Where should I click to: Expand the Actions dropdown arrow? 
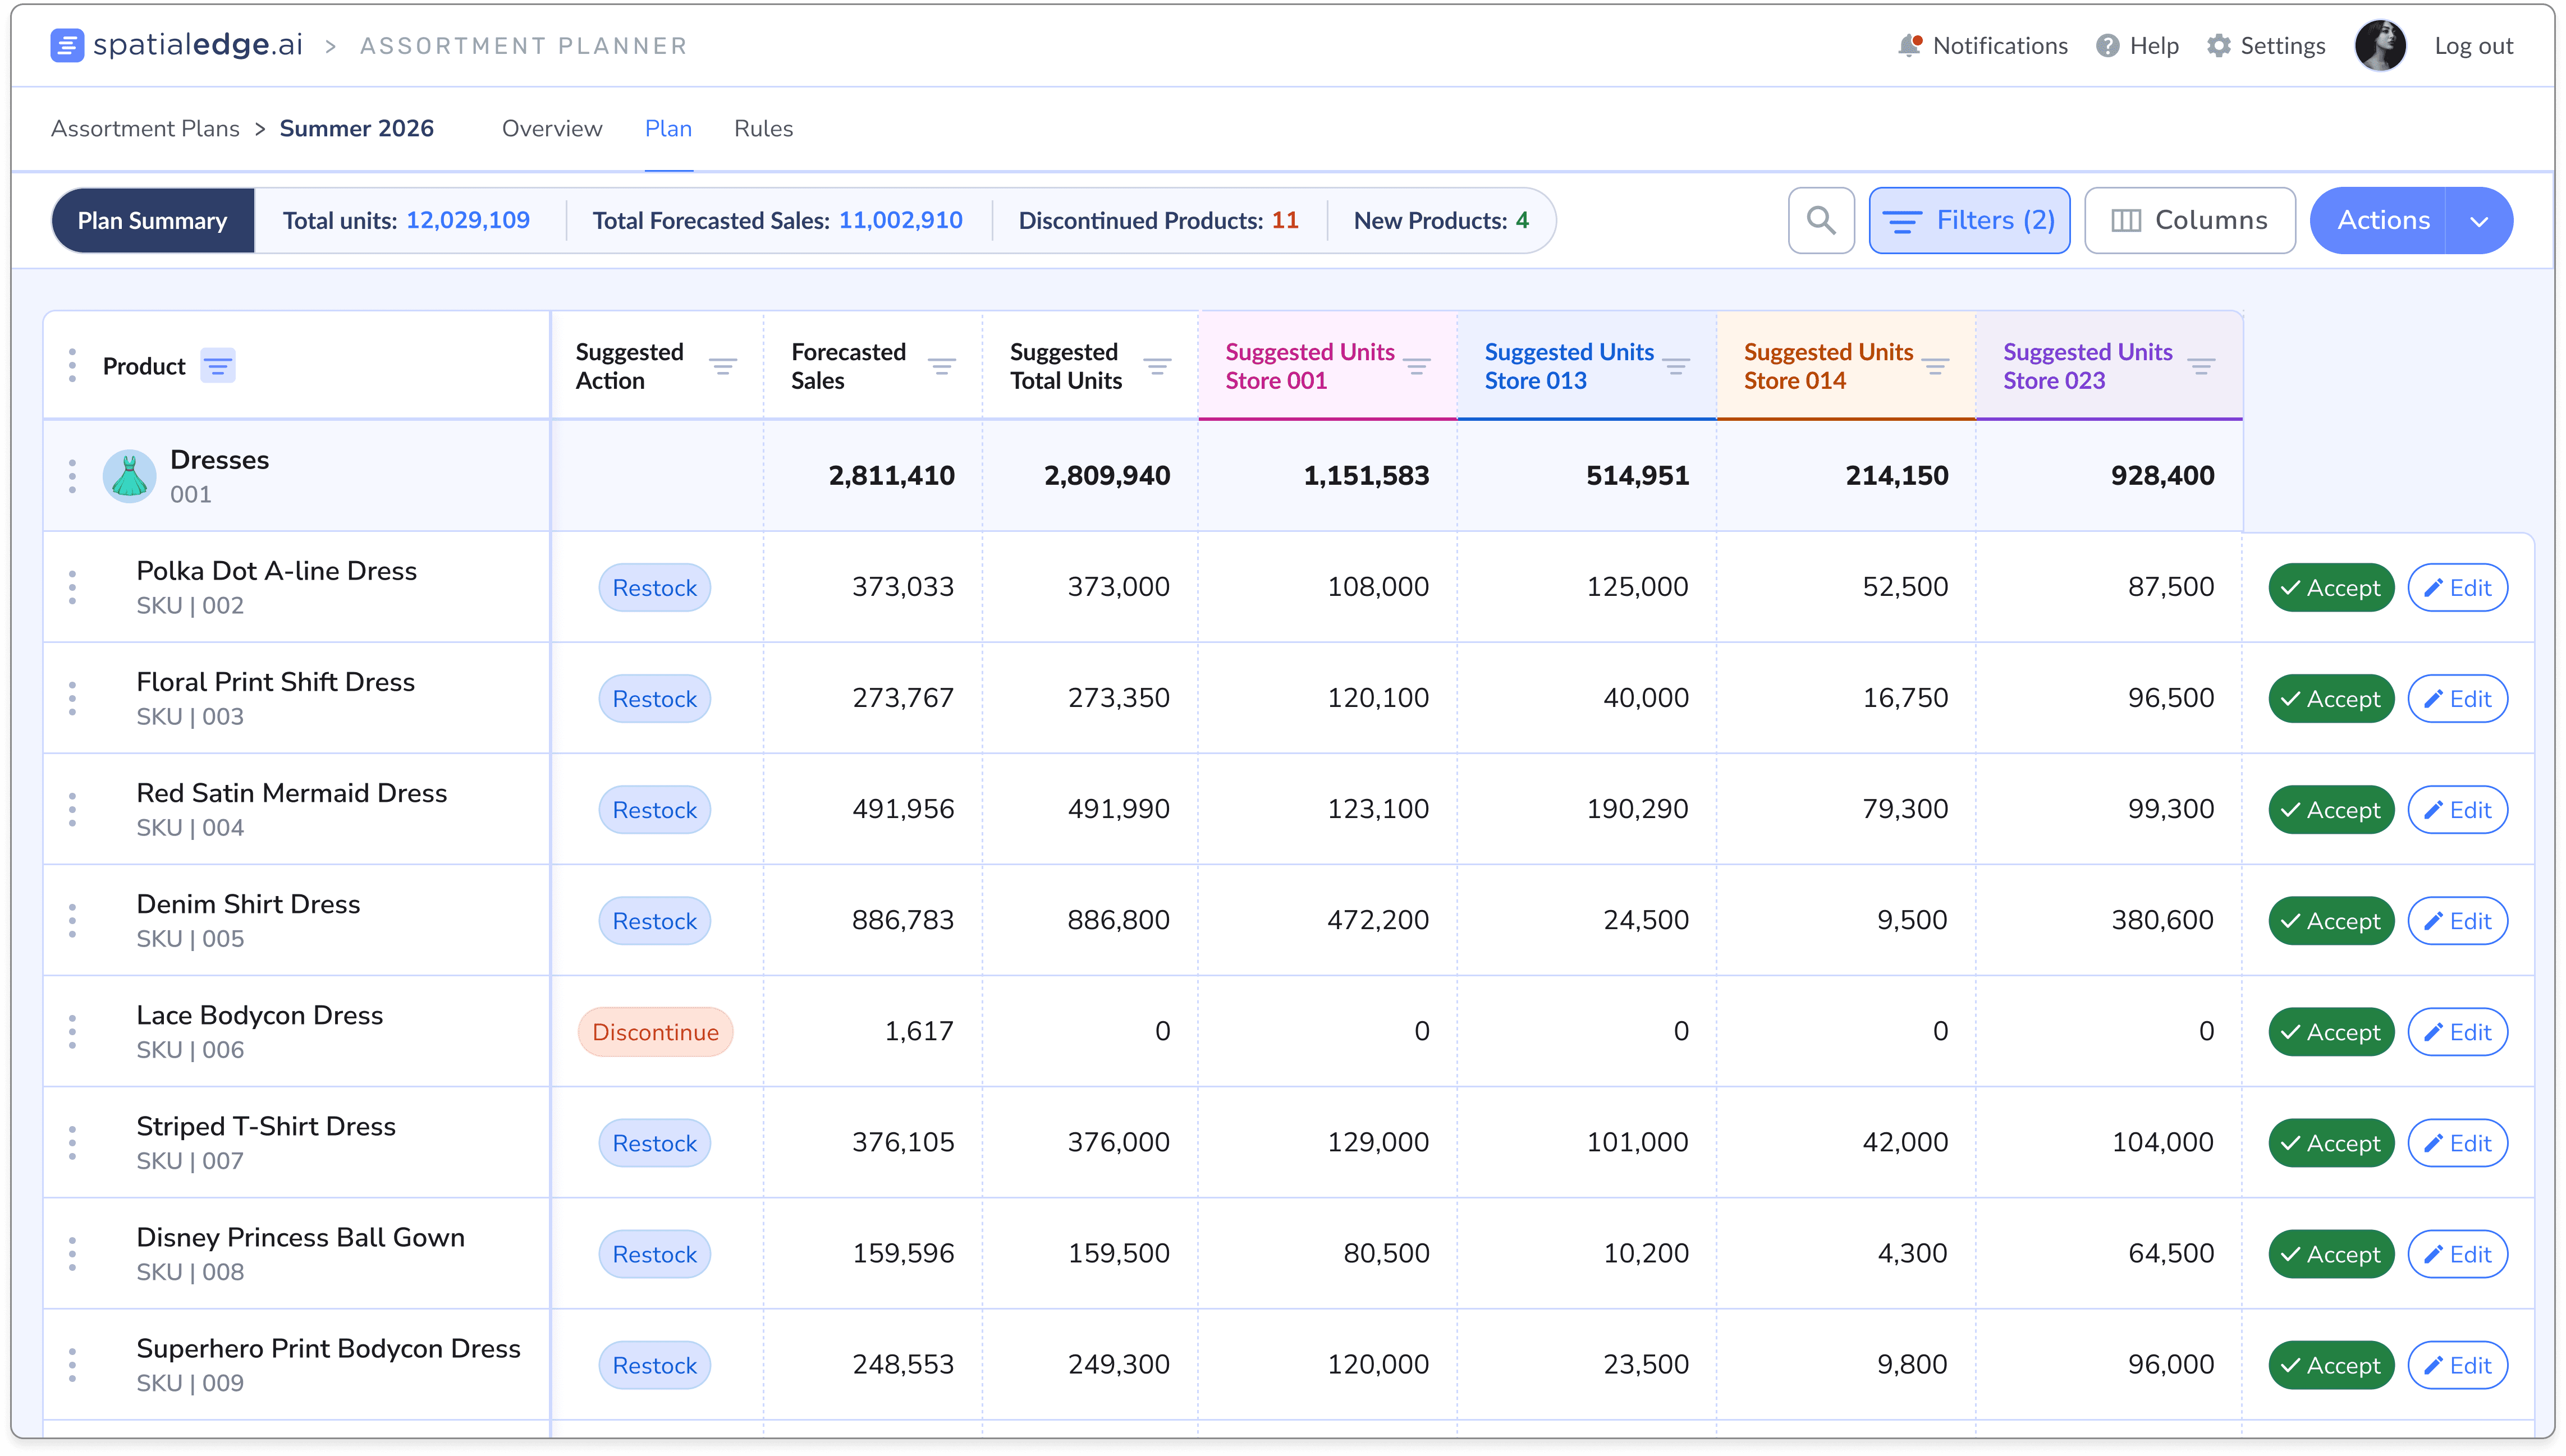(x=2479, y=221)
